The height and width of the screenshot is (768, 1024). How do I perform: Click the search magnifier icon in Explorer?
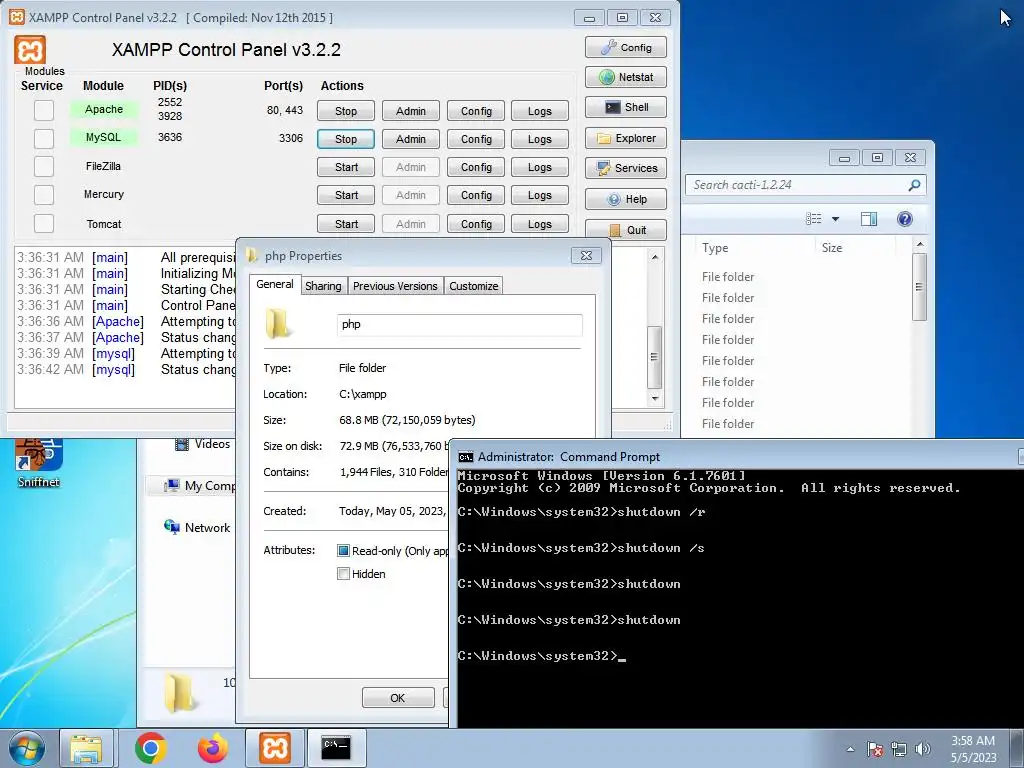point(914,185)
